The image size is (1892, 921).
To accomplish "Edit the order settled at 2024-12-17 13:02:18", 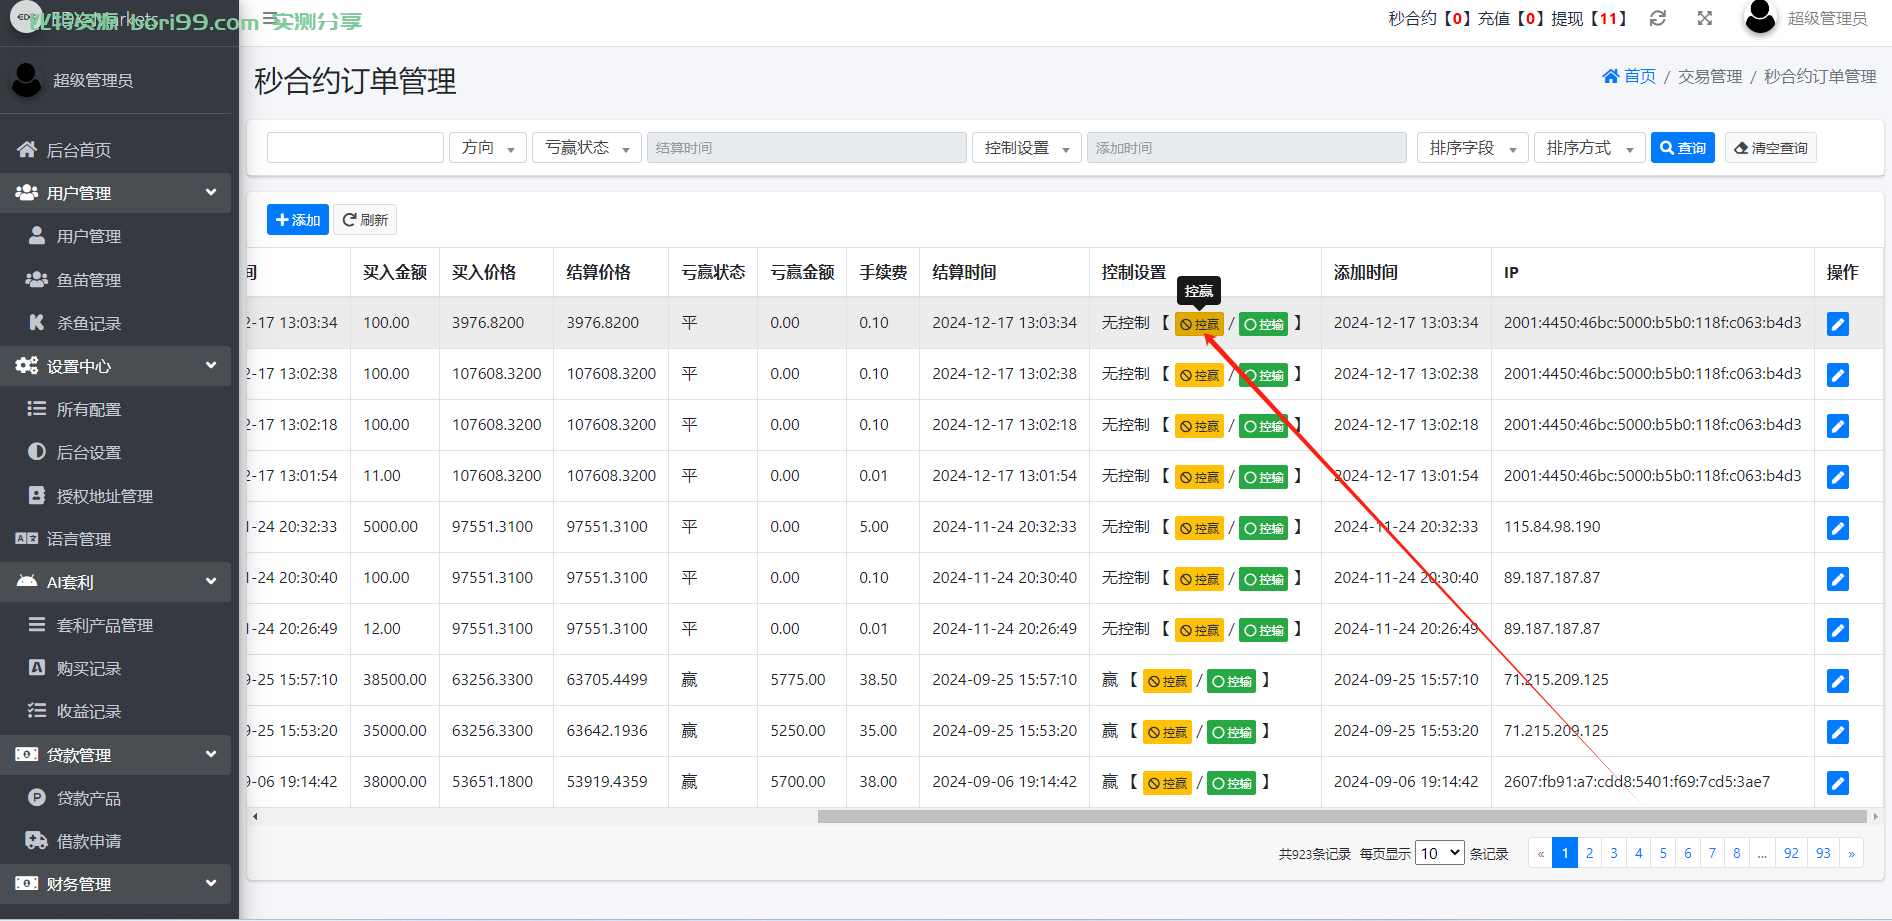I will [1838, 426].
